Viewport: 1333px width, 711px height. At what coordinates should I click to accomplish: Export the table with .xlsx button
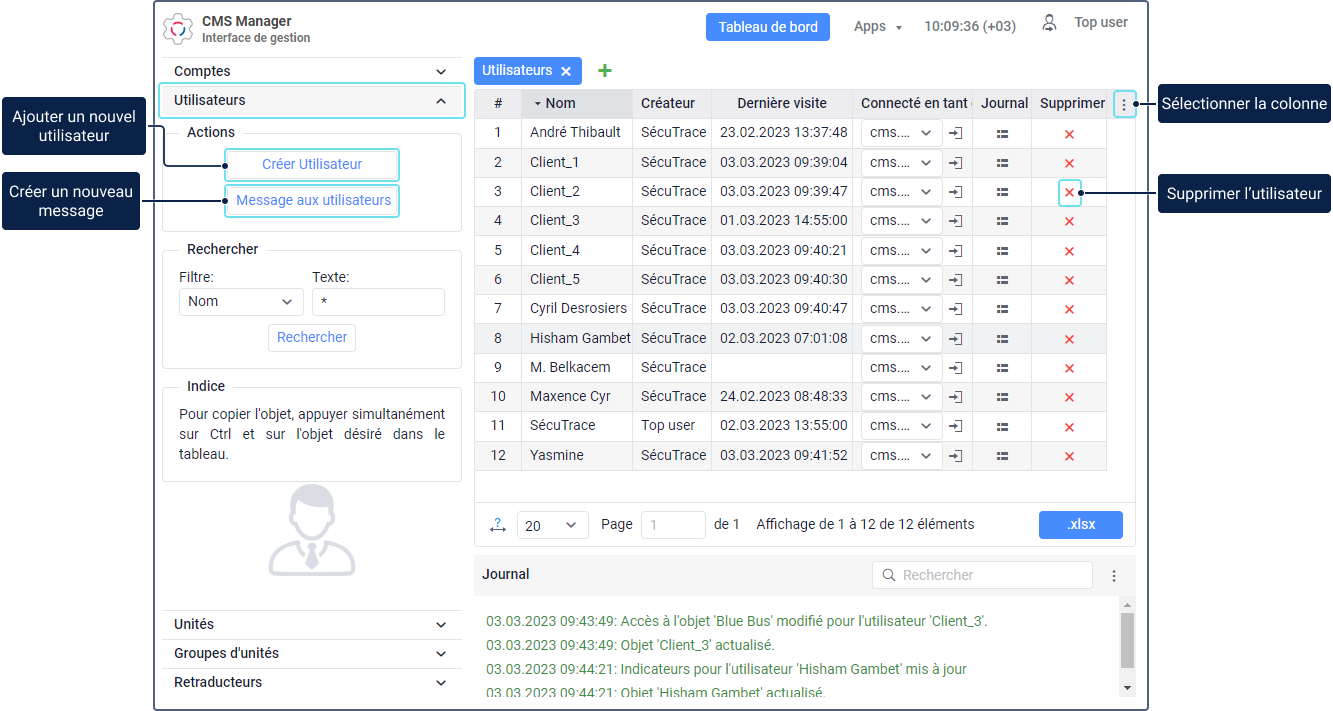(x=1080, y=525)
